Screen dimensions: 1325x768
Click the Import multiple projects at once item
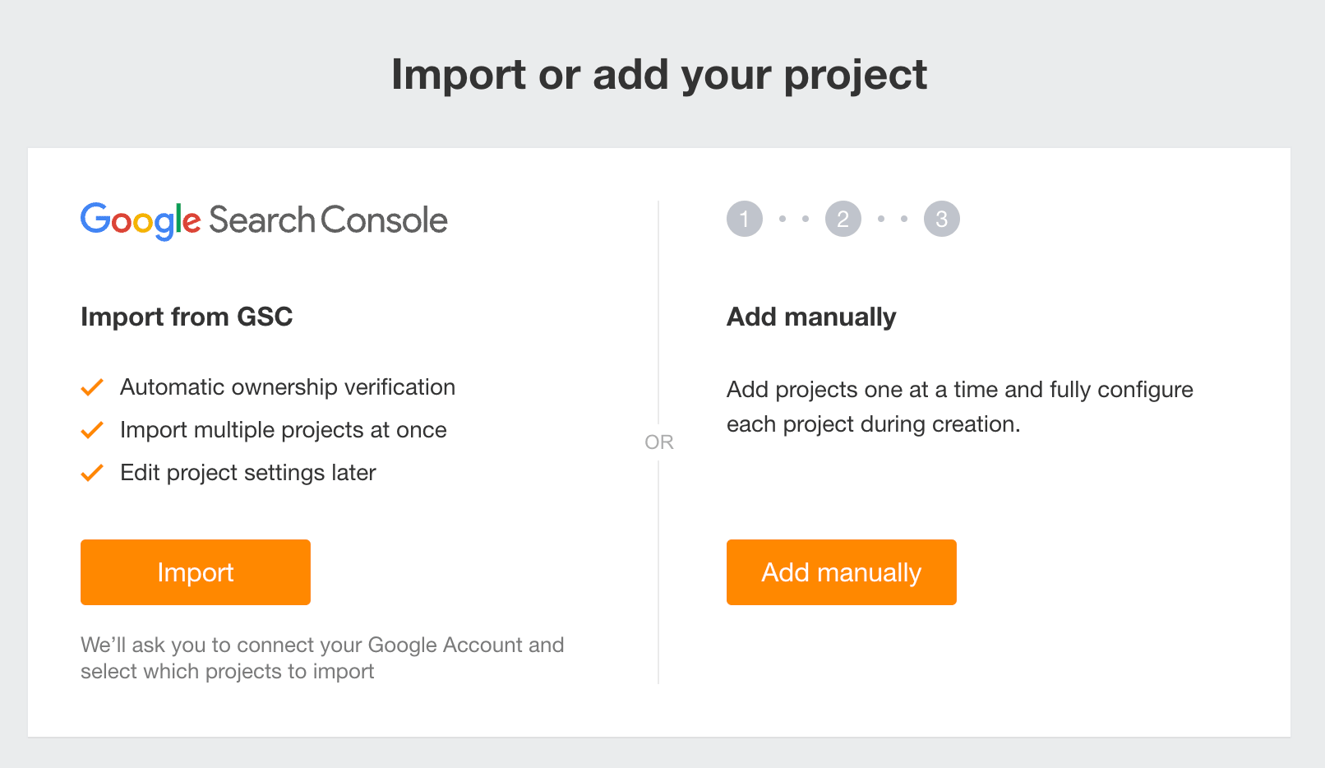tap(283, 430)
